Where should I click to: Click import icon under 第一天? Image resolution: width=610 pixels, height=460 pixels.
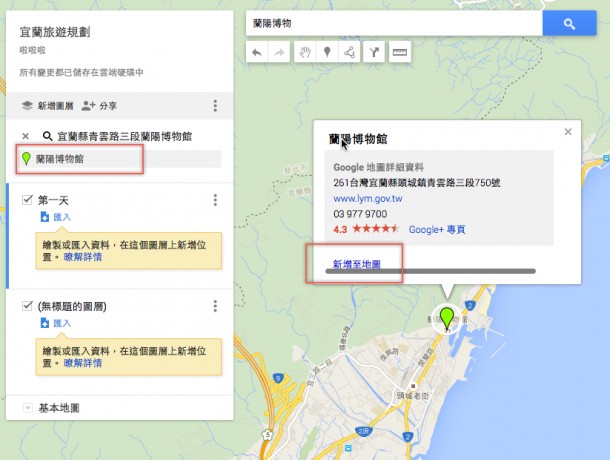pos(45,217)
